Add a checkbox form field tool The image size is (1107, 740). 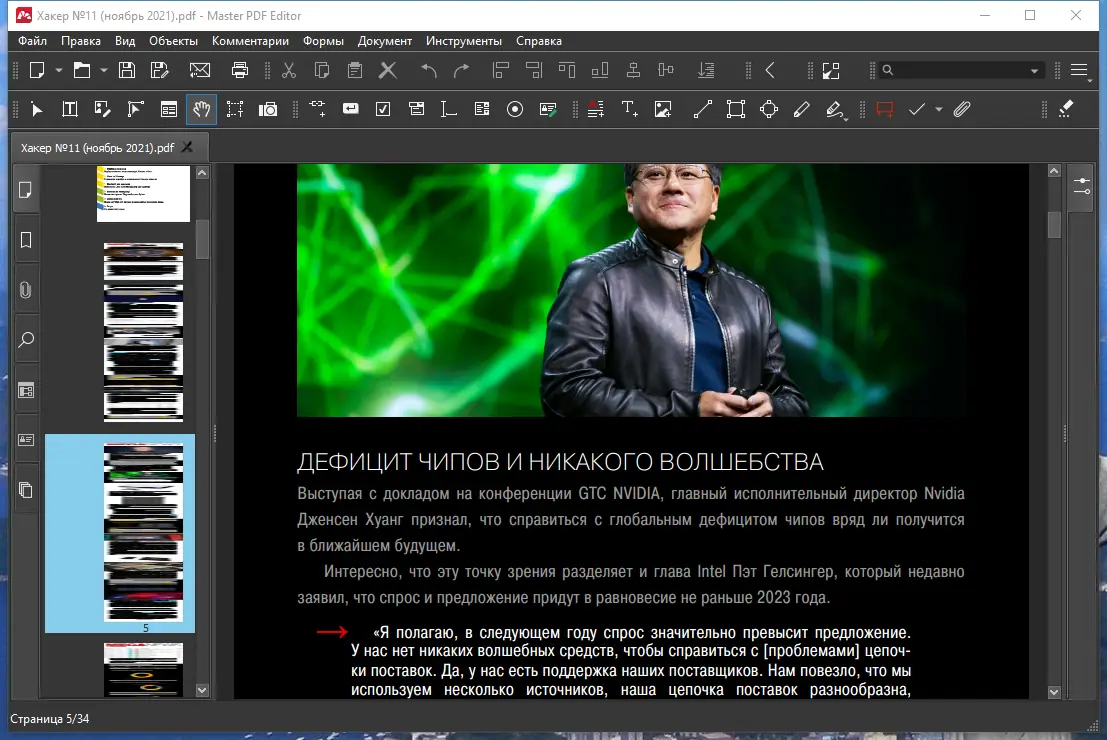383,109
